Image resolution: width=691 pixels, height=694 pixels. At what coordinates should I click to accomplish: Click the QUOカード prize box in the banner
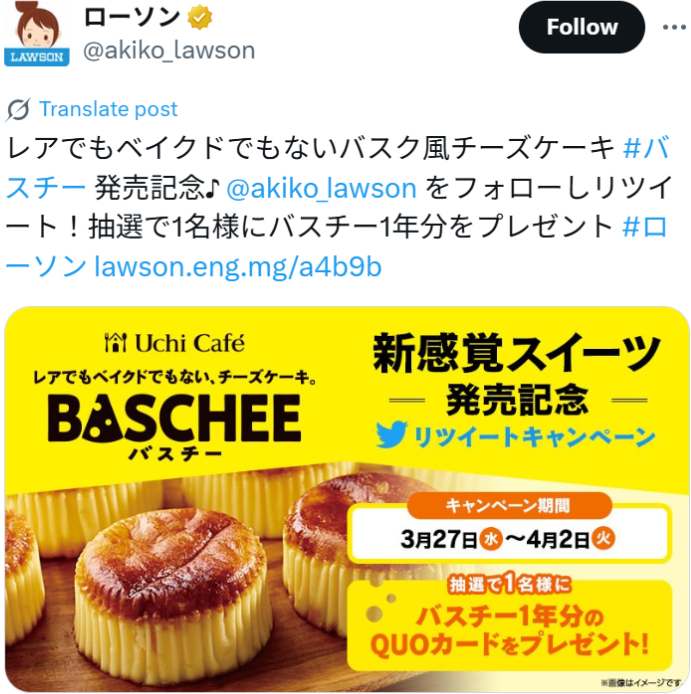[x=510, y=623]
